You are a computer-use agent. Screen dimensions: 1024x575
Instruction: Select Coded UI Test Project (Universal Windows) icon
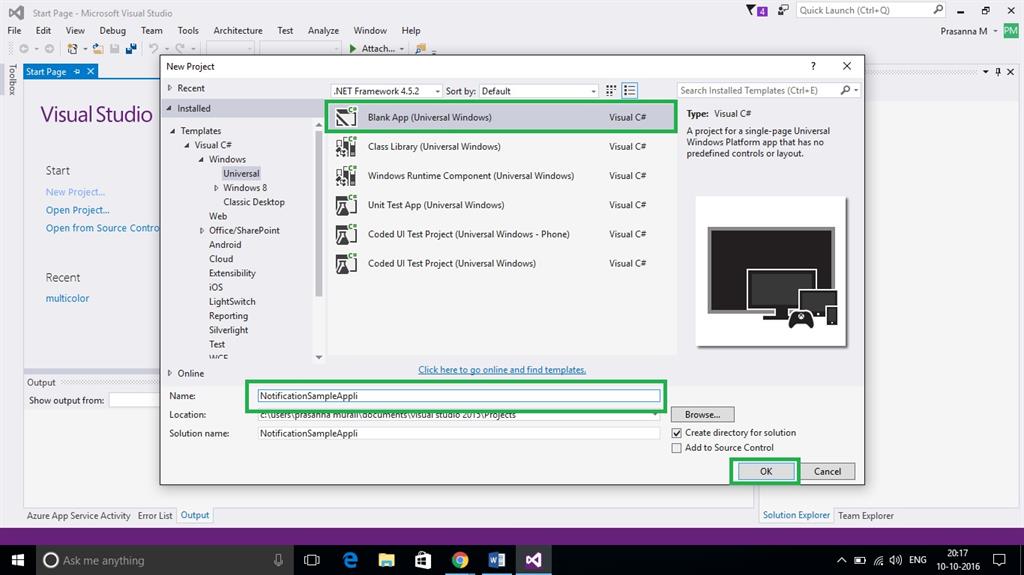[346, 263]
